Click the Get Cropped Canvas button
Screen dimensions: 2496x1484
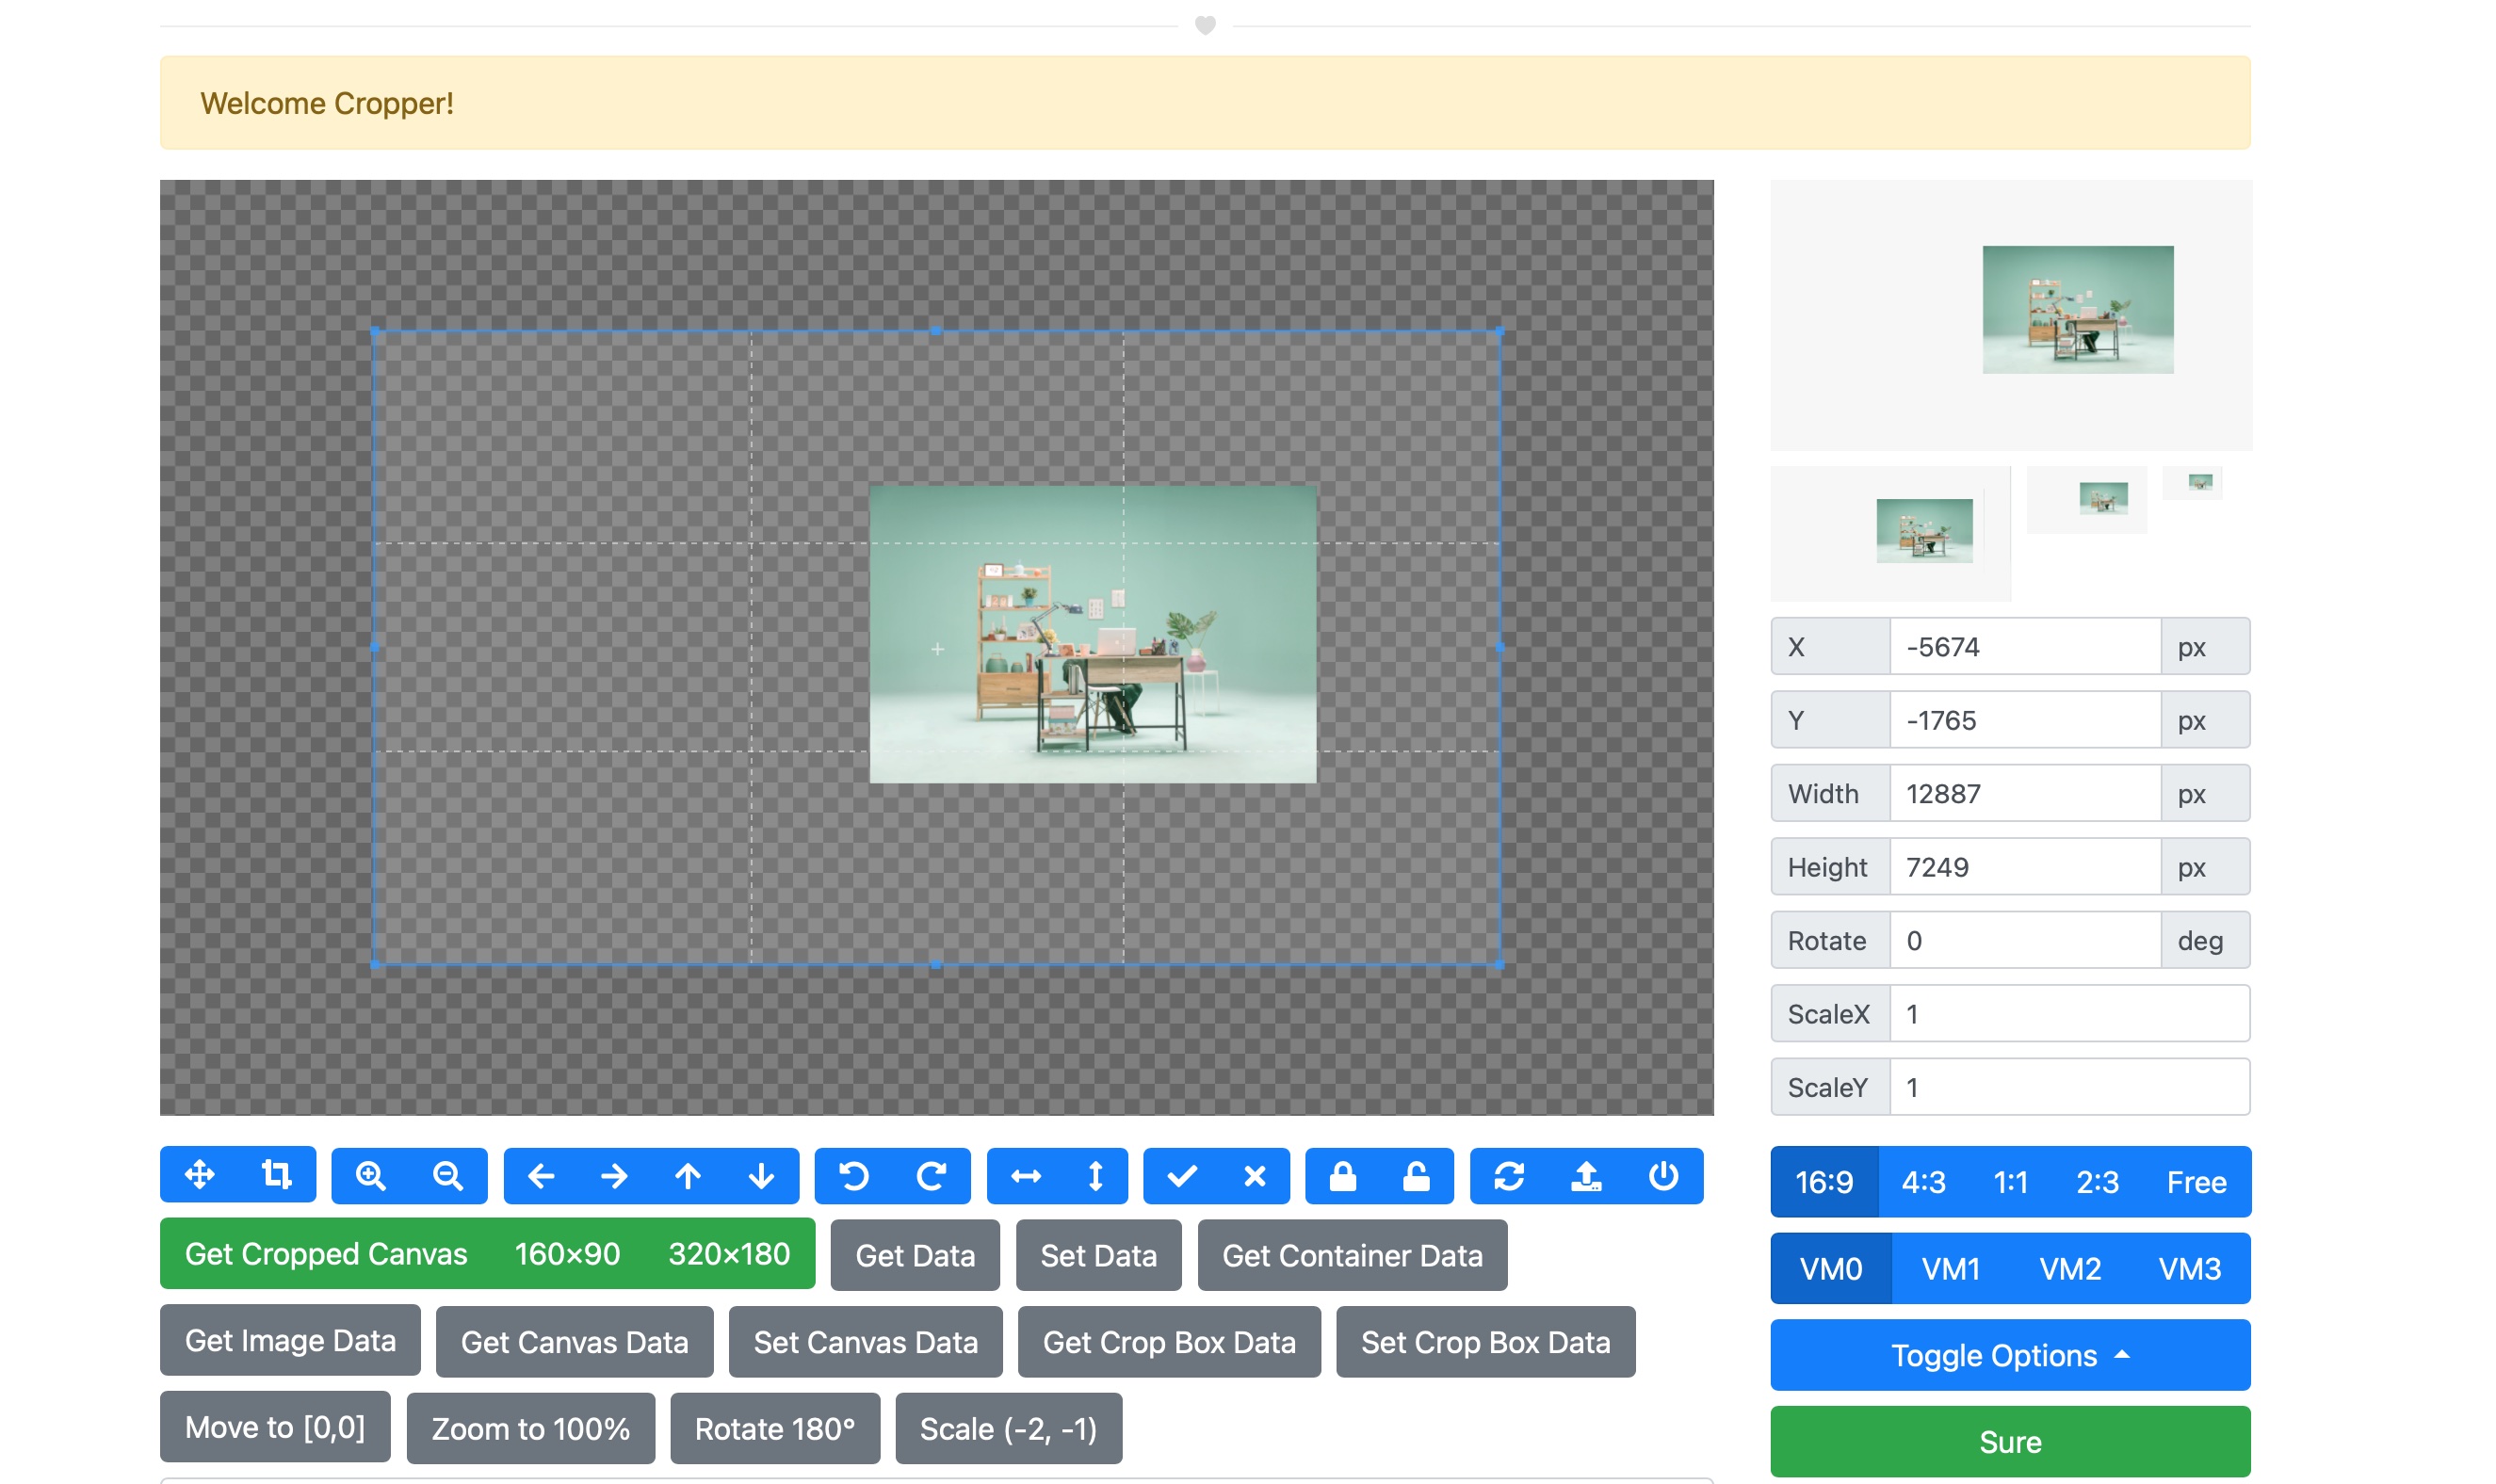325,1254
